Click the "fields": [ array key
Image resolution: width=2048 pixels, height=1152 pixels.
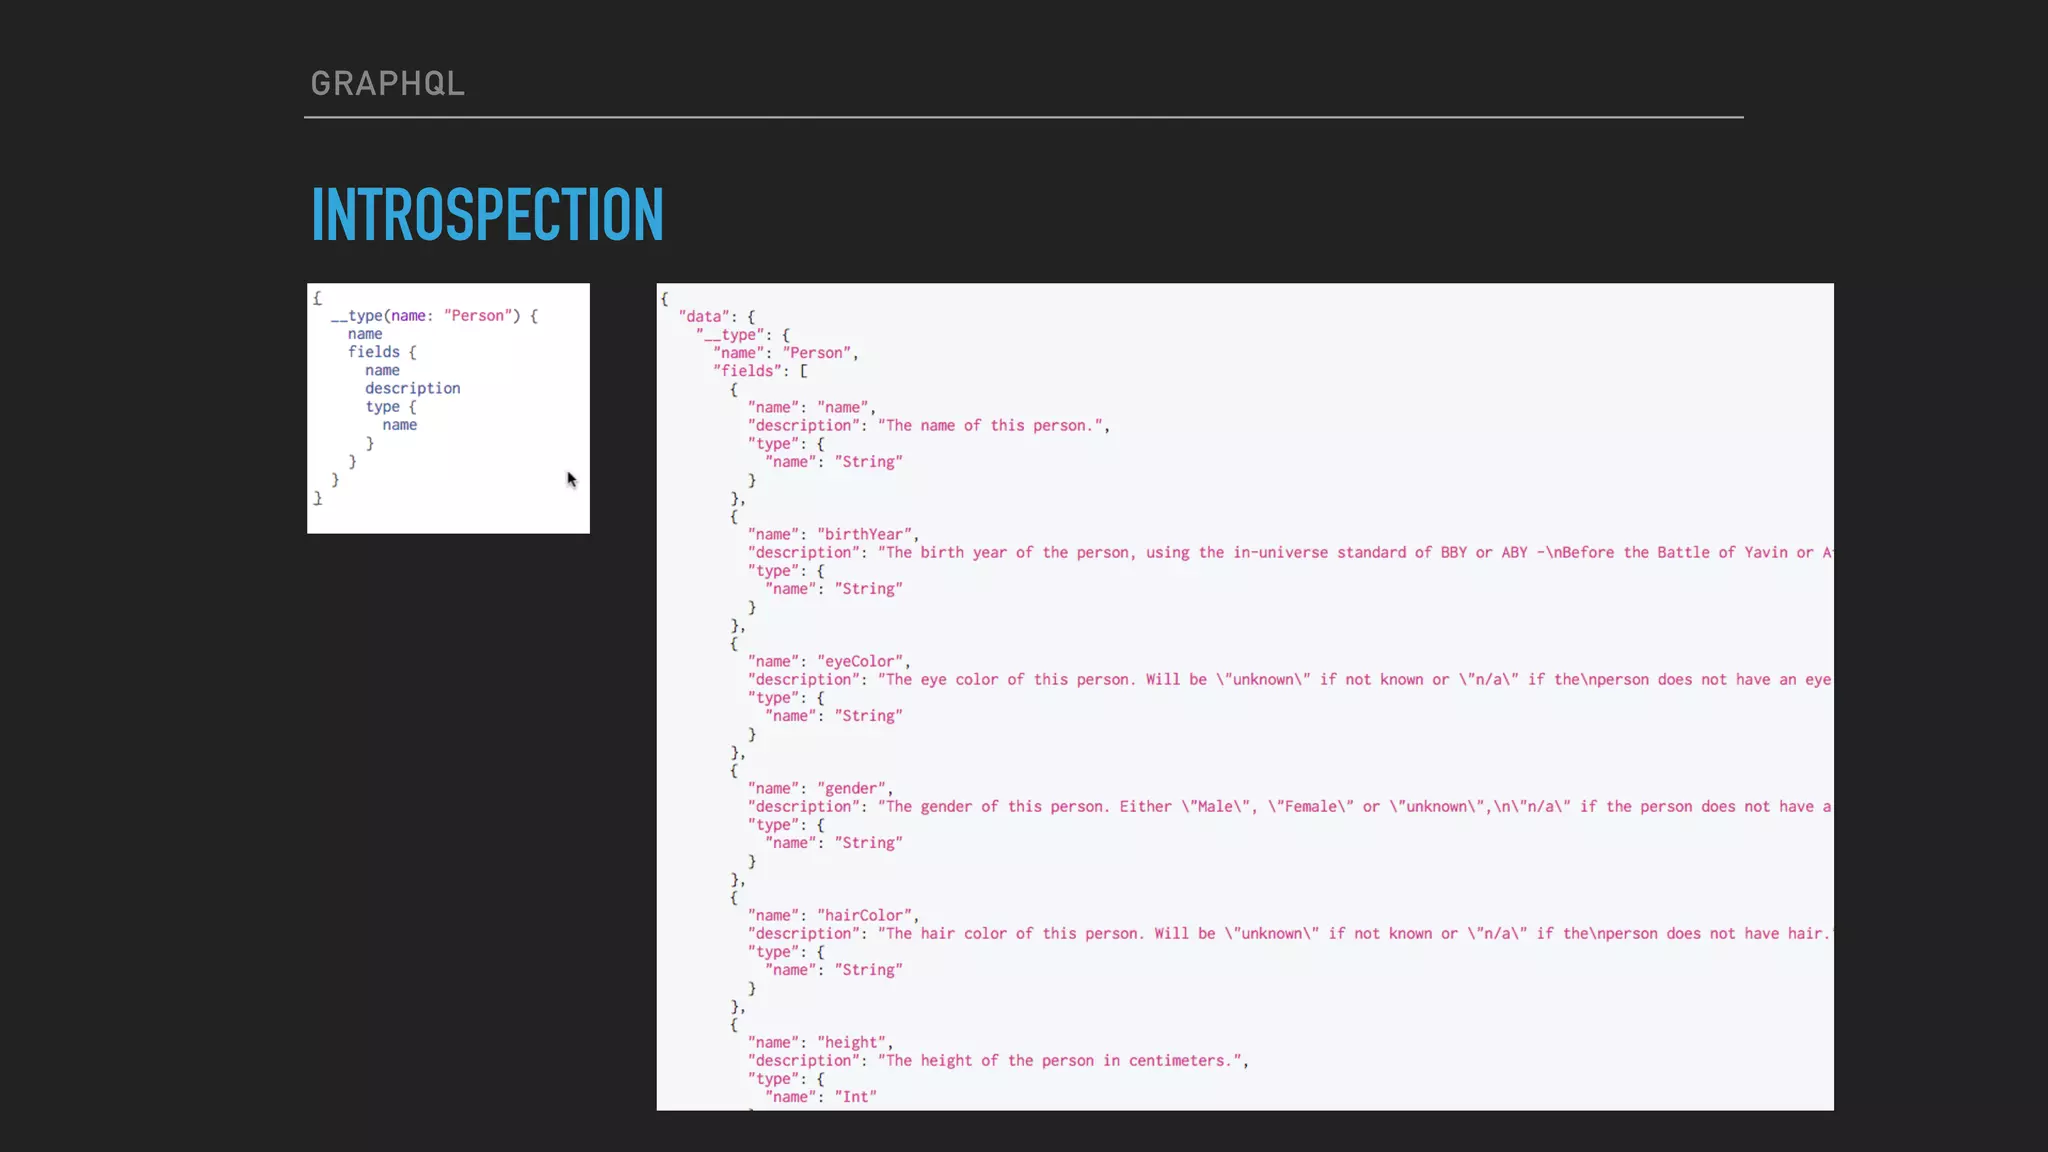click(x=760, y=371)
